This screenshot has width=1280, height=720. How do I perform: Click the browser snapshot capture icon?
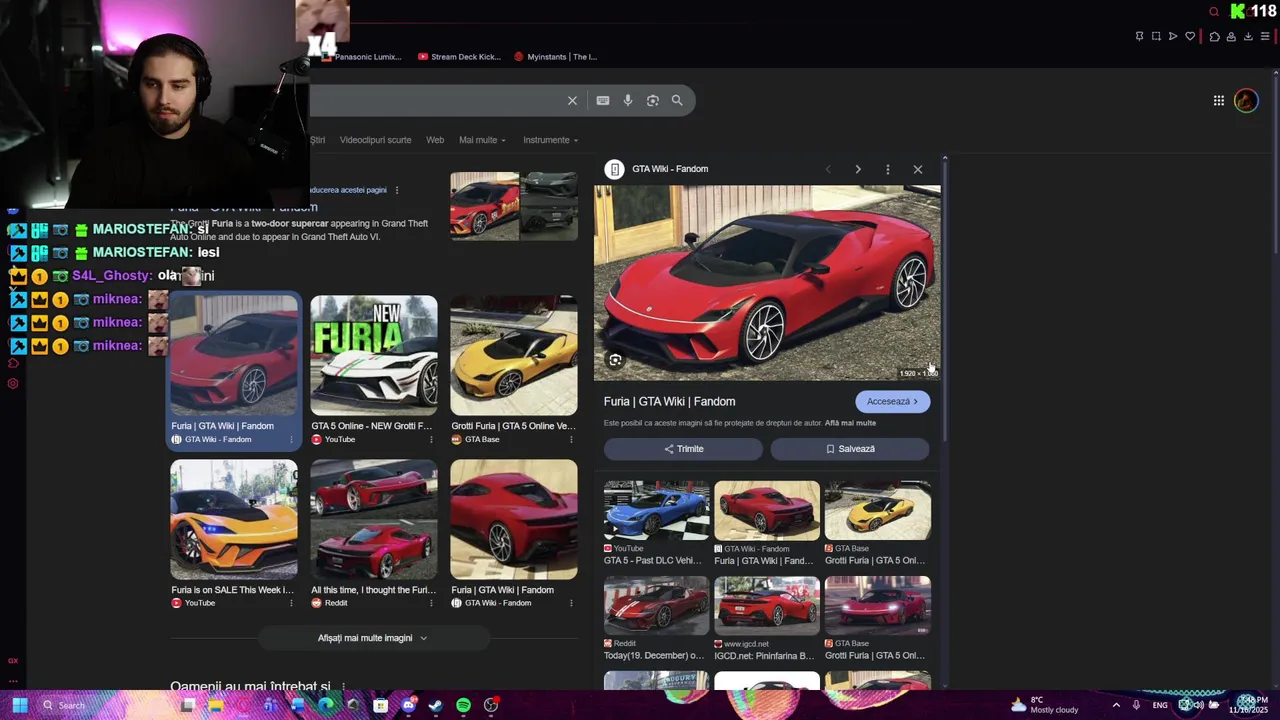pyautogui.click(x=1156, y=36)
